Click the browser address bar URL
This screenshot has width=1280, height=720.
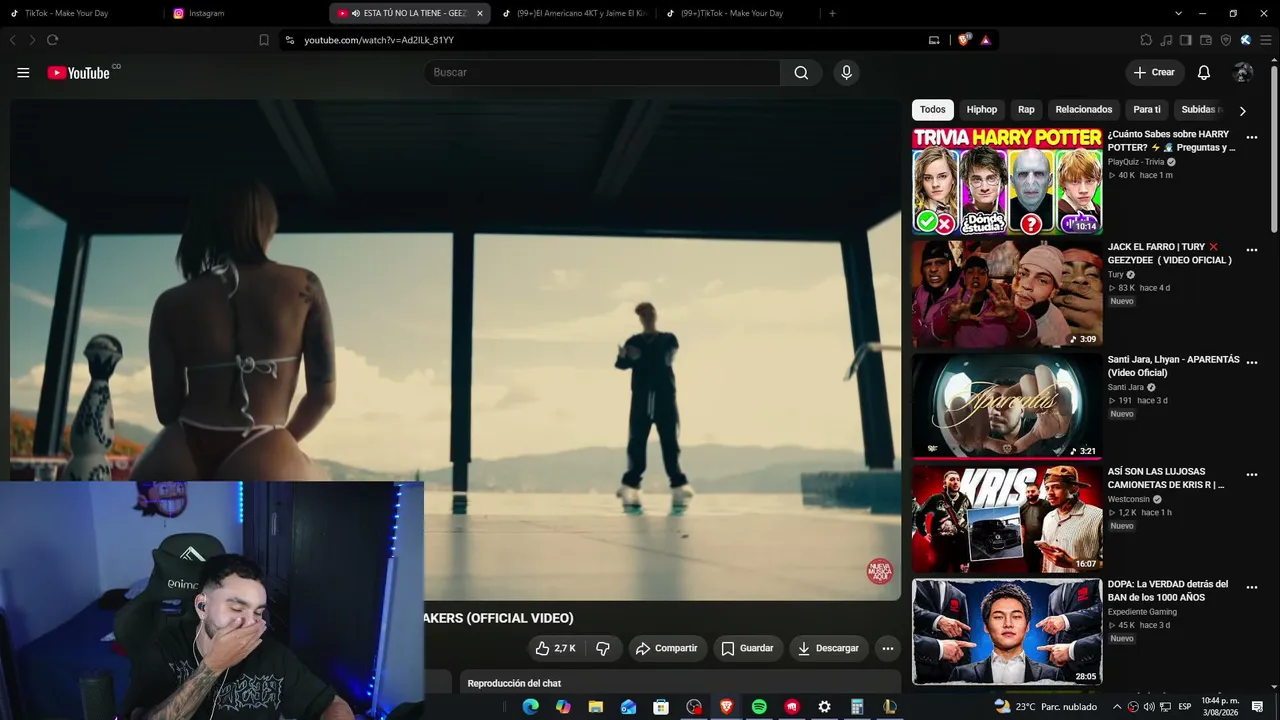tap(379, 40)
